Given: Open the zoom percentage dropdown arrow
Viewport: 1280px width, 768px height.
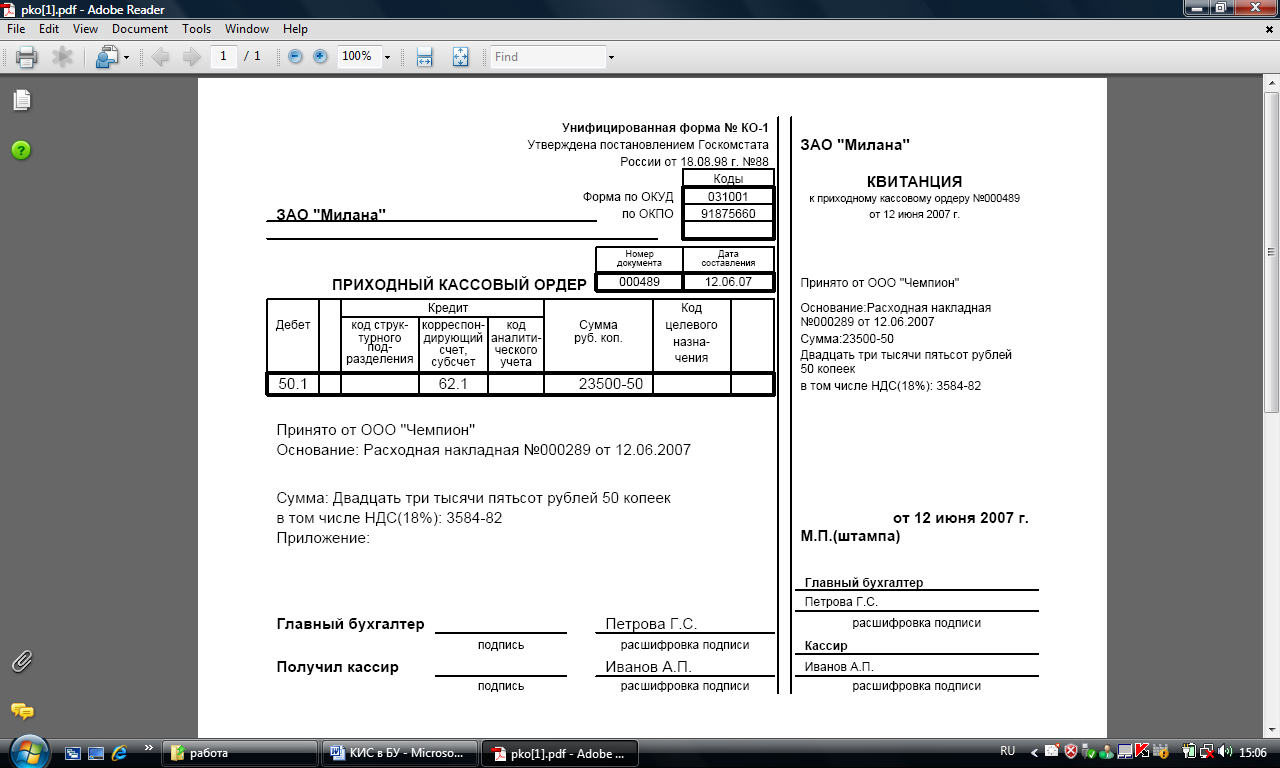Looking at the screenshot, I should [x=387, y=57].
